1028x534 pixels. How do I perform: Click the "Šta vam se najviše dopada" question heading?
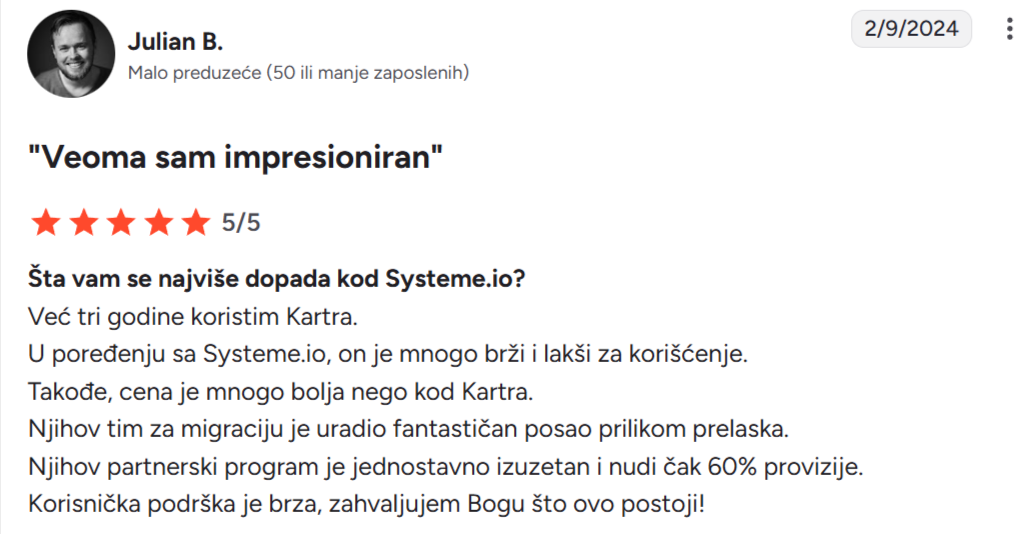279,279
